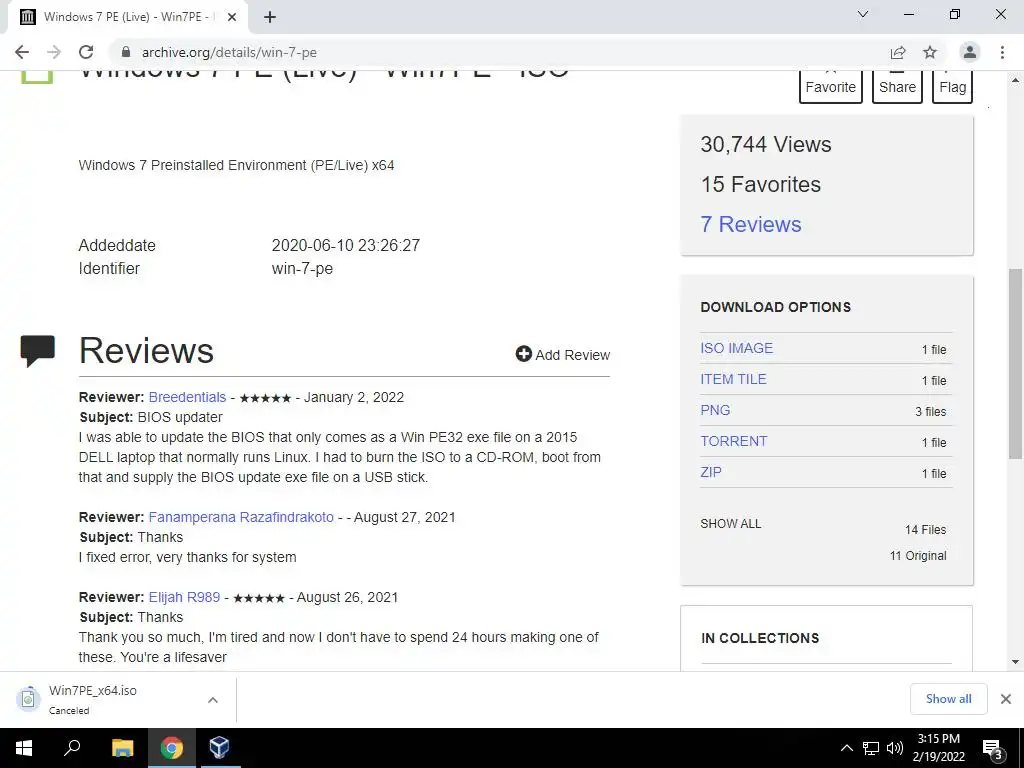Click the padlock site info icon
Image resolution: width=1024 pixels, height=768 pixels.
(126, 52)
